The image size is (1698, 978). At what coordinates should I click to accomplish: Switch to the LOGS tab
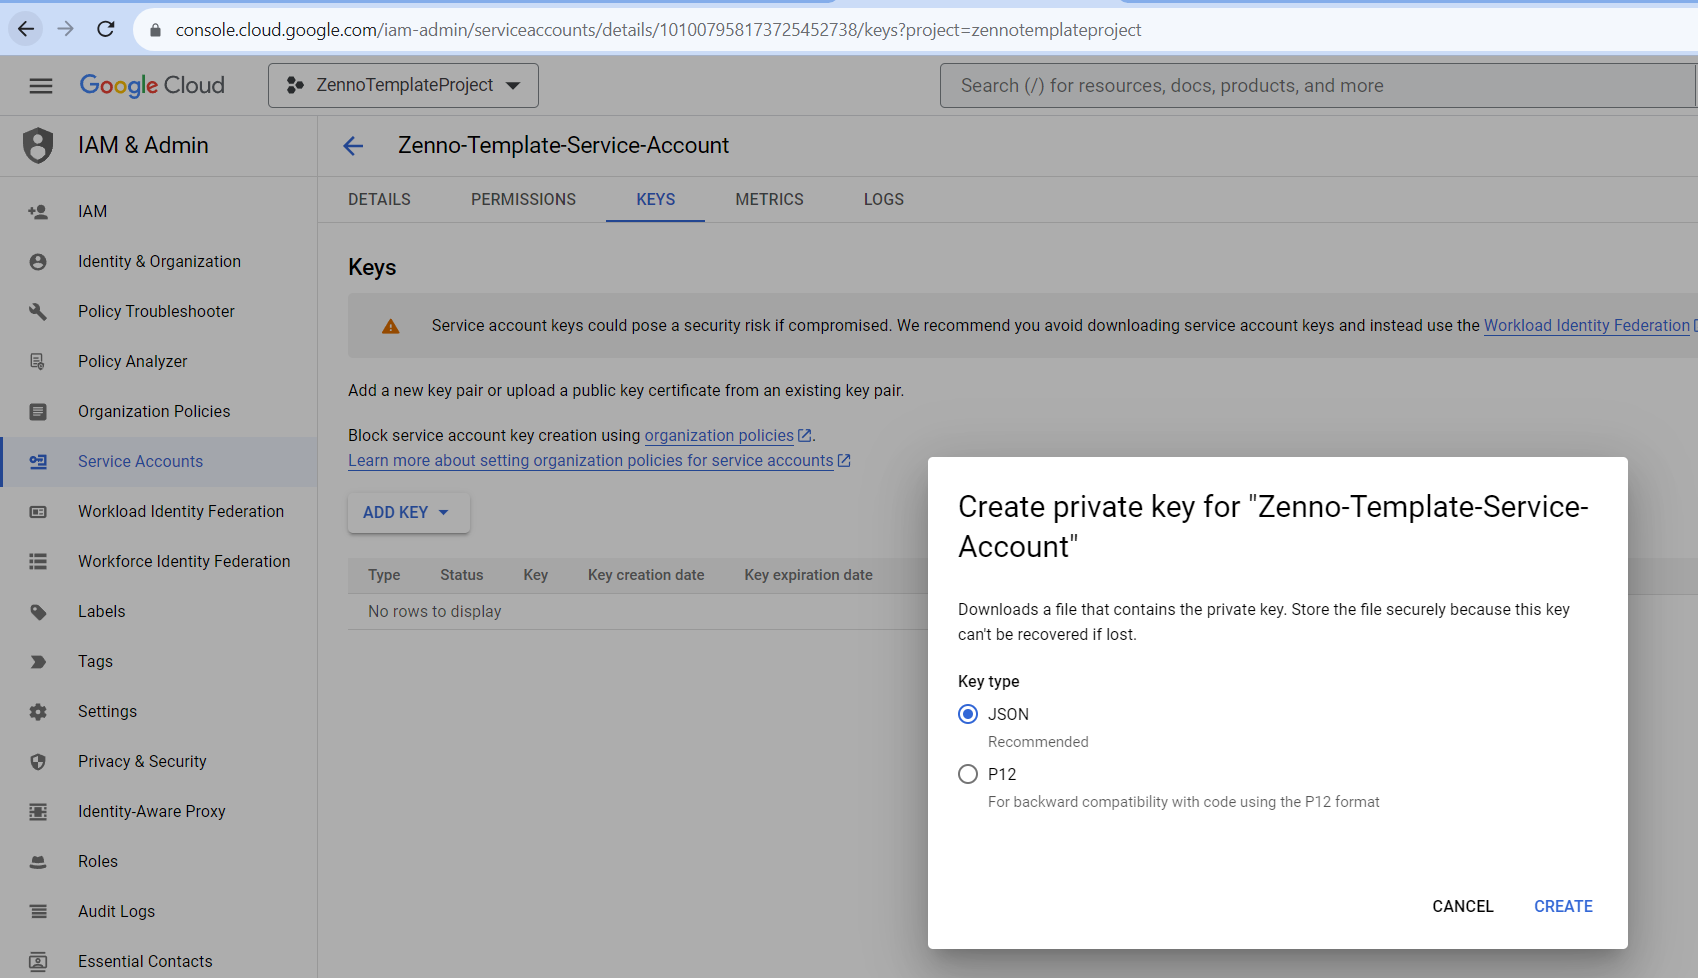[883, 199]
